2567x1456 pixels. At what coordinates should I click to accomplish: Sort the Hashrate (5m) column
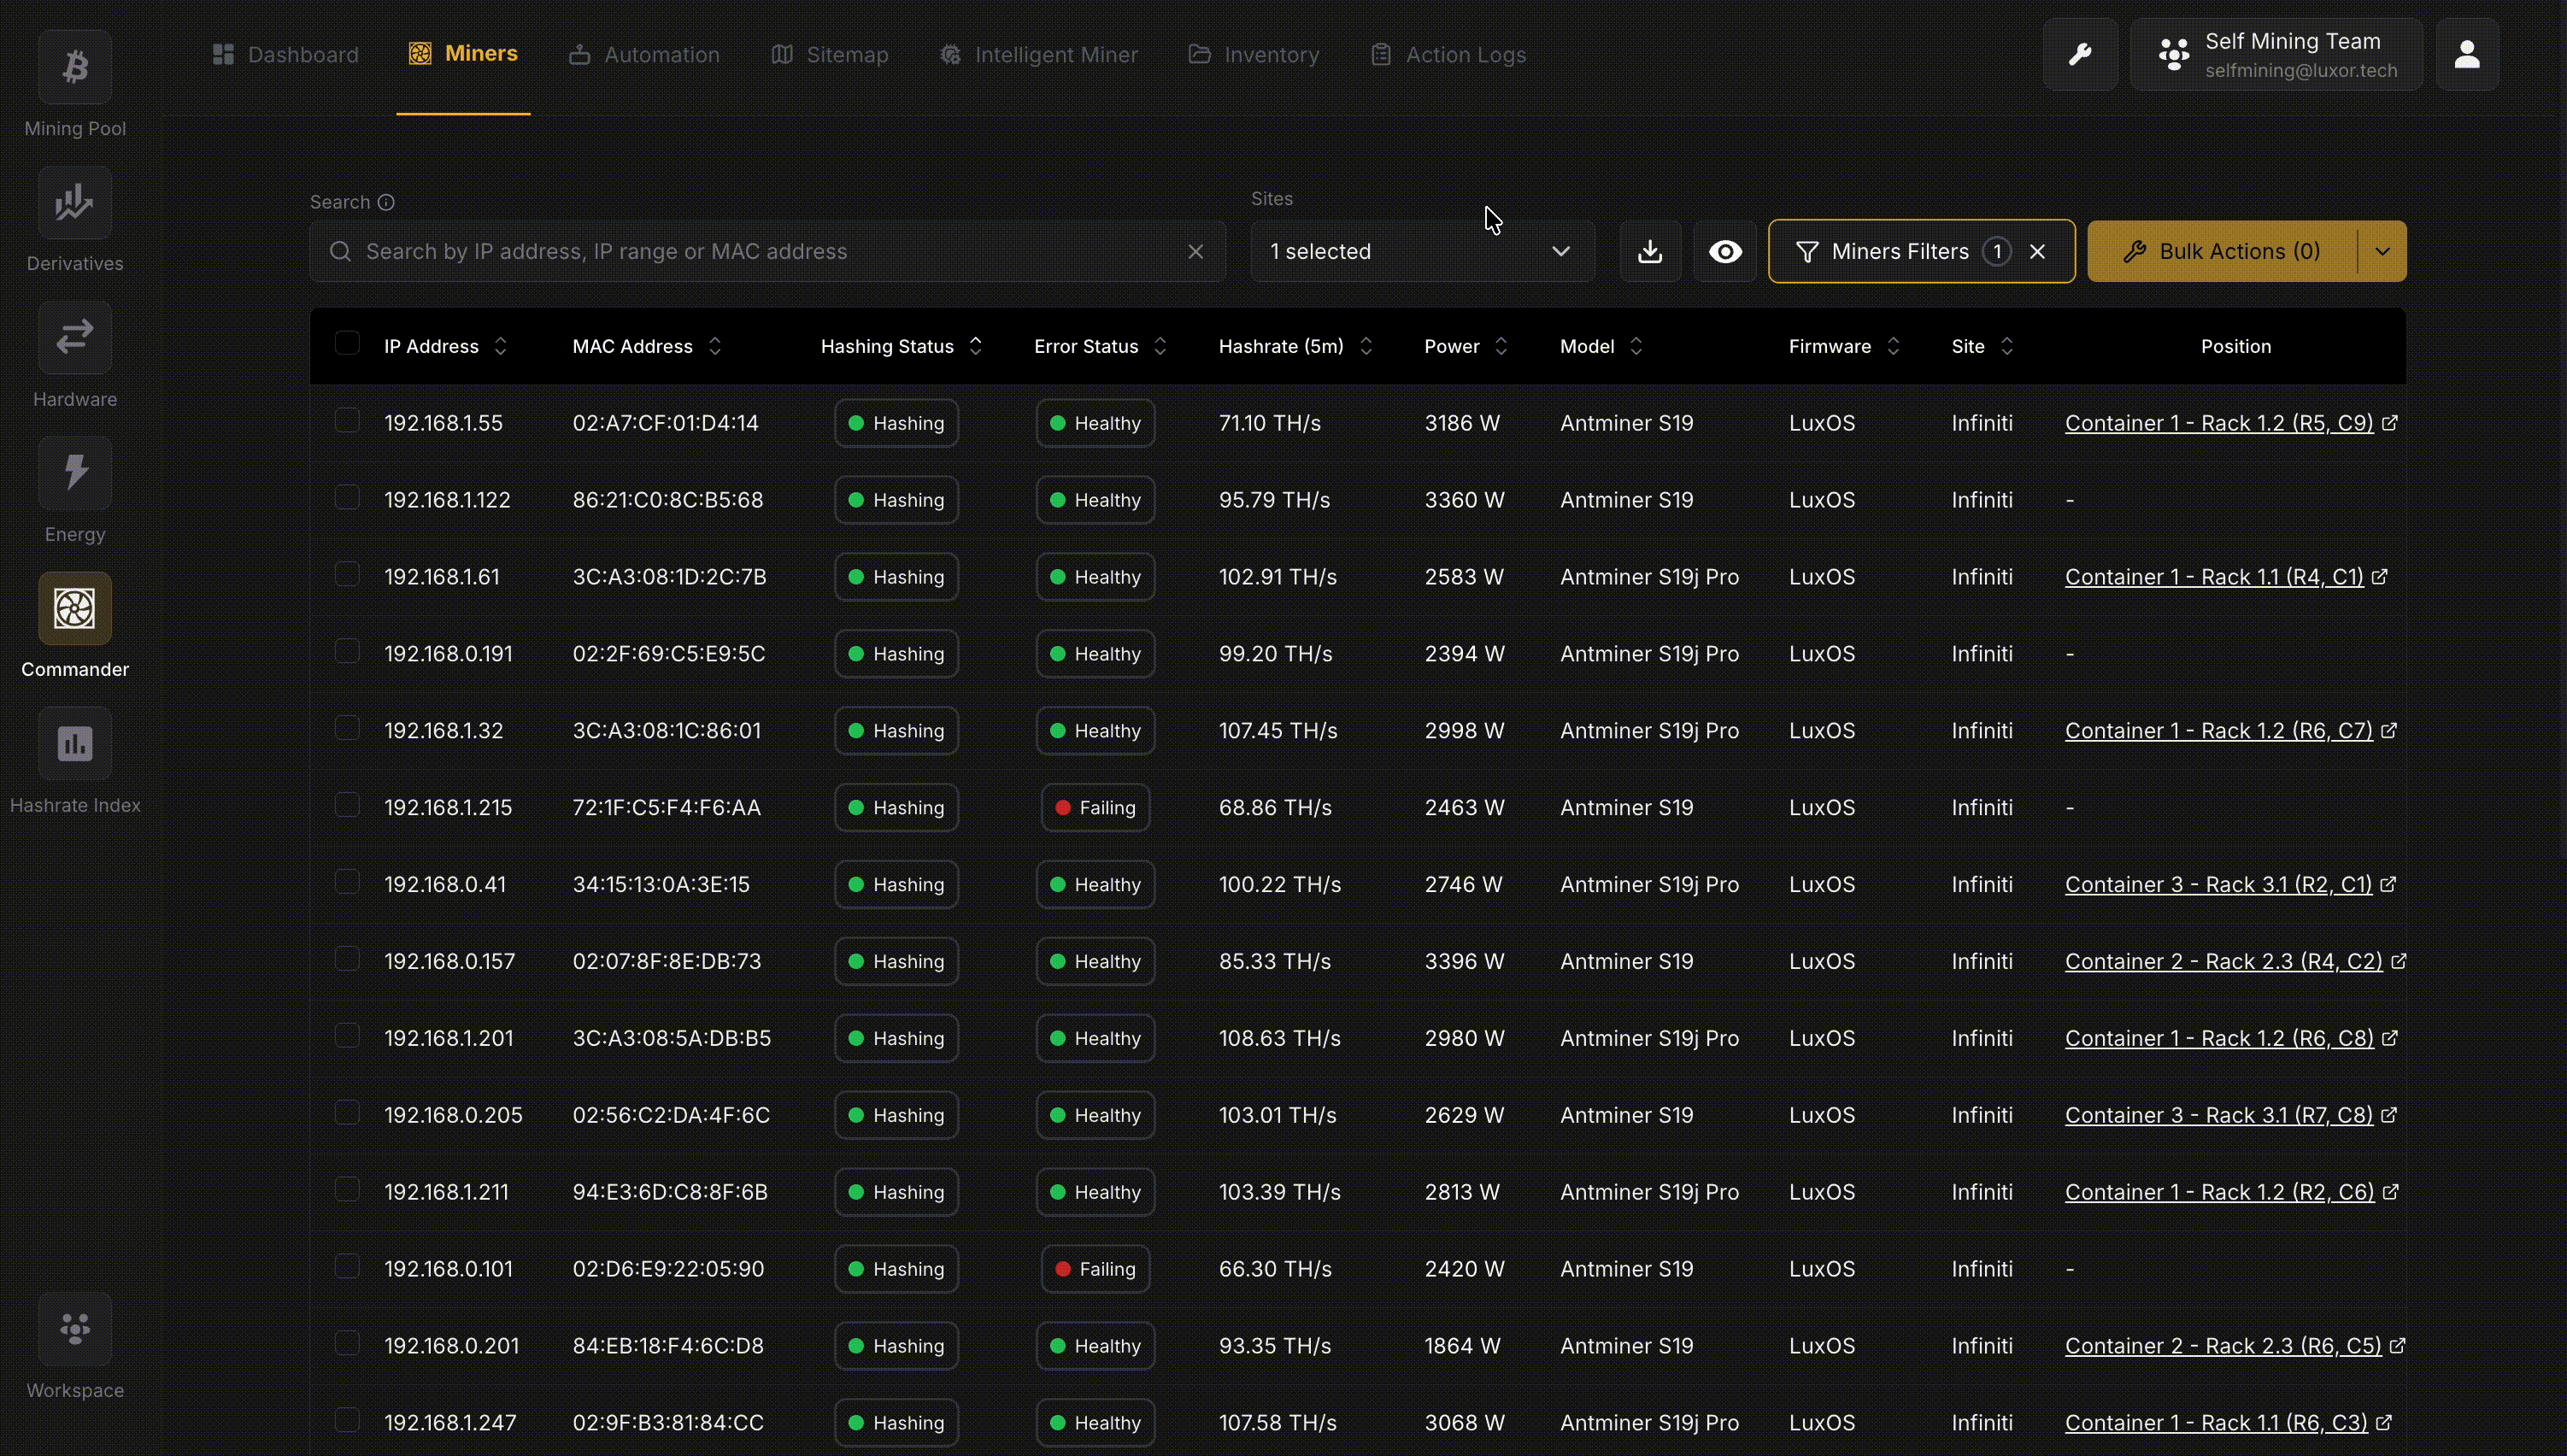(x=1366, y=346)
